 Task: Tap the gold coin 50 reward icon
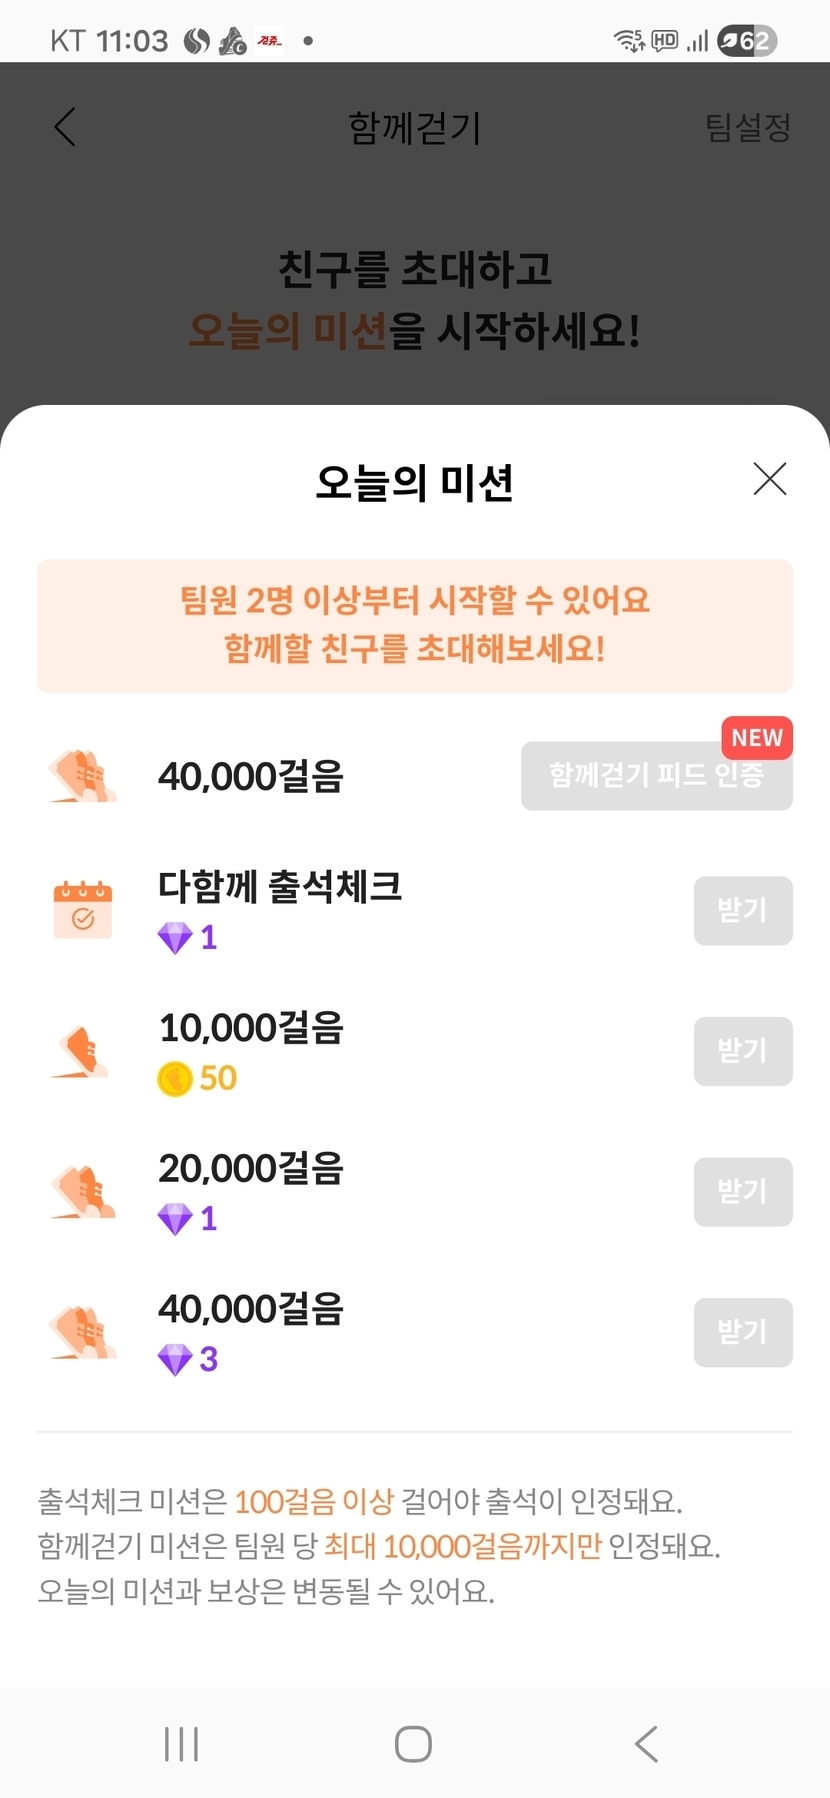click(175, 1079)
